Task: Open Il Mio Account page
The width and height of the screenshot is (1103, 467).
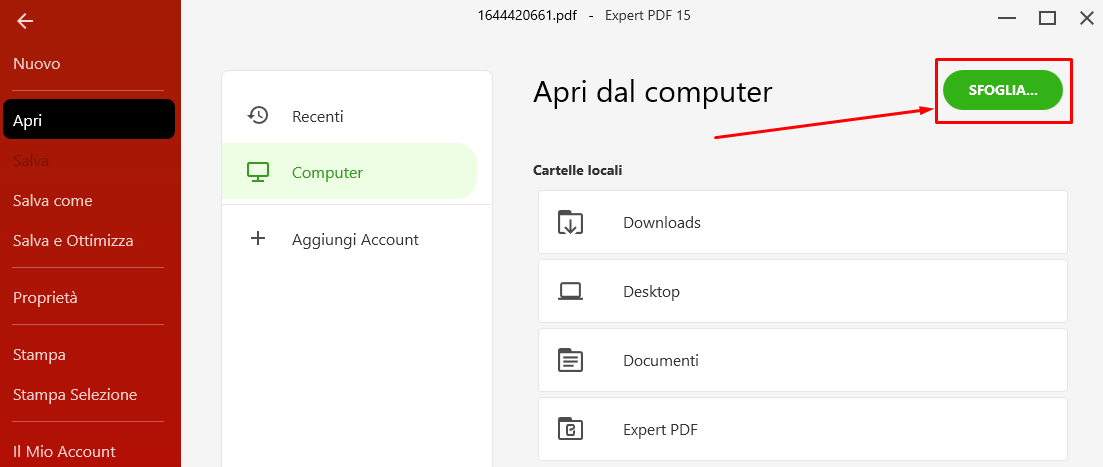Action: point(64,452)
